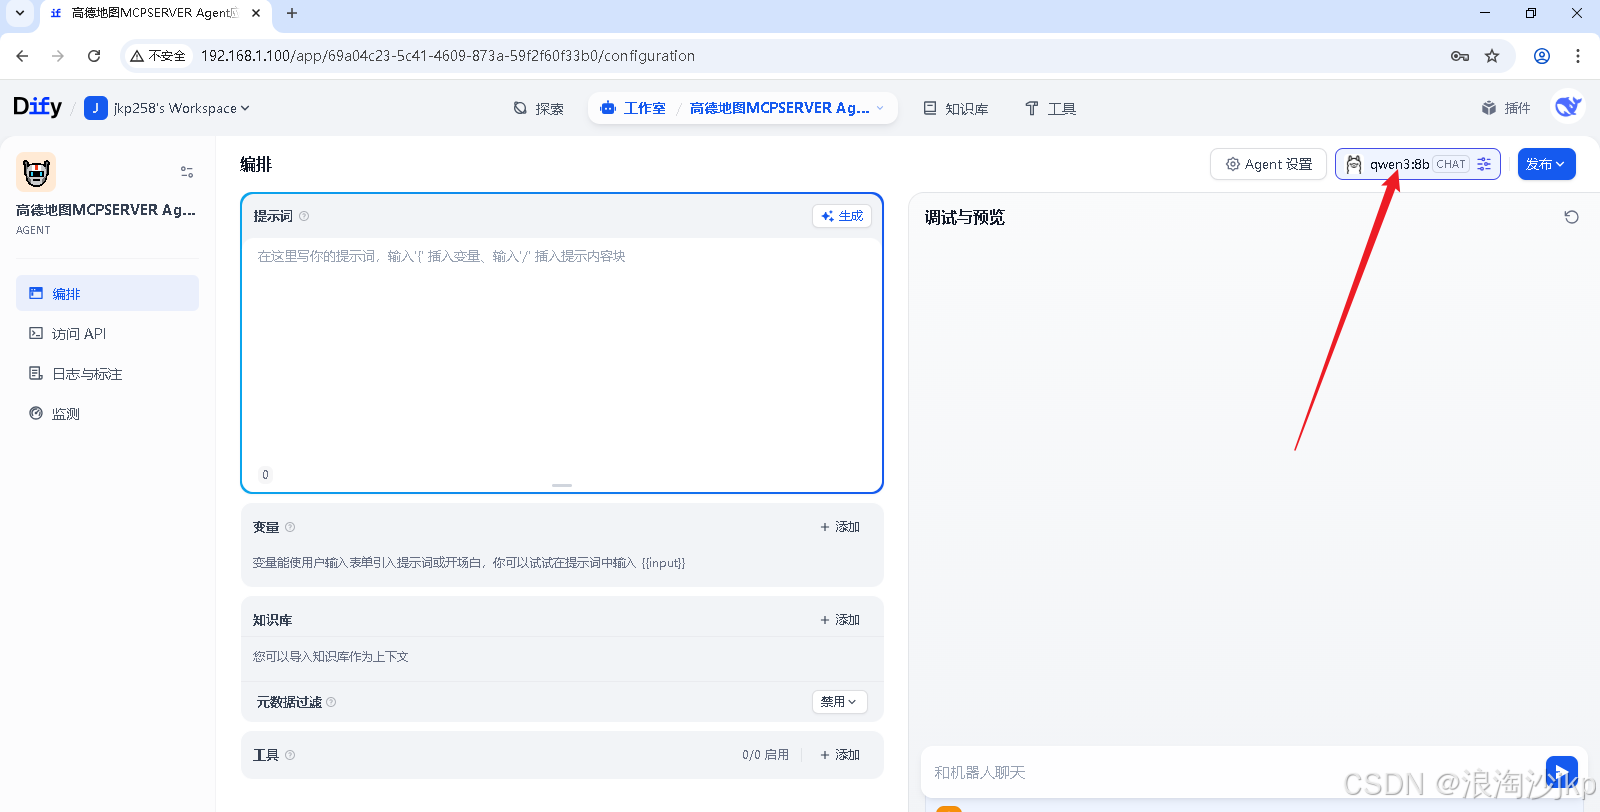Click the app robot avatar icon
1600x812 pixels.
[x=36, y=172]
